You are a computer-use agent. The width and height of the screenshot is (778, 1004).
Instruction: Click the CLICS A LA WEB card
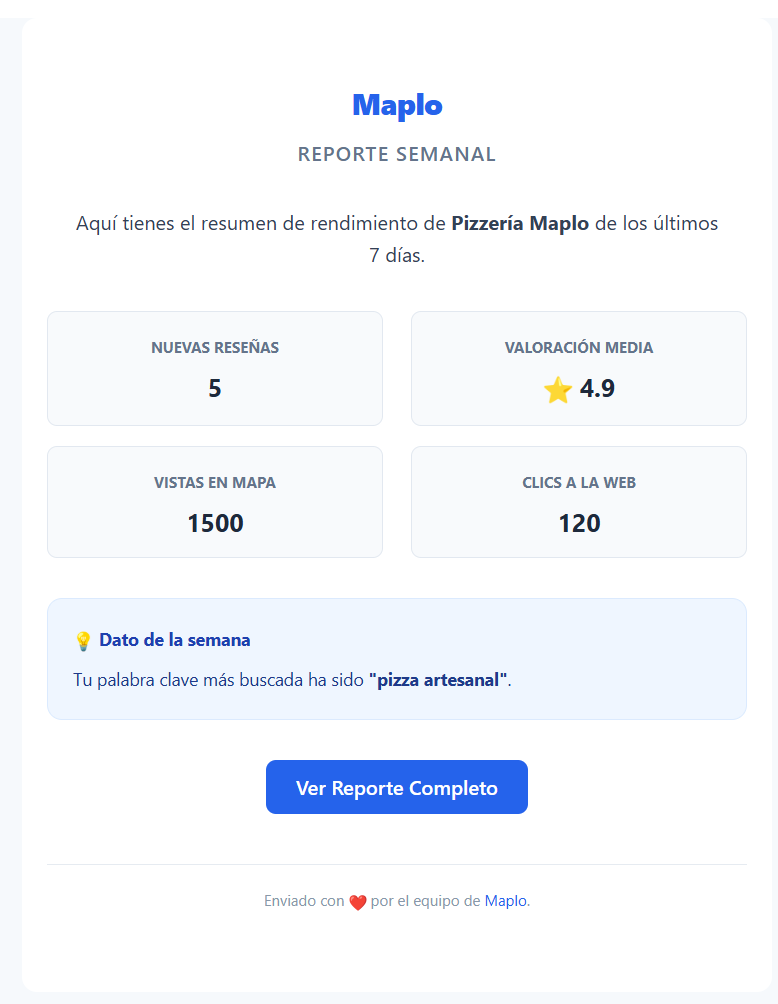(578, 502)
